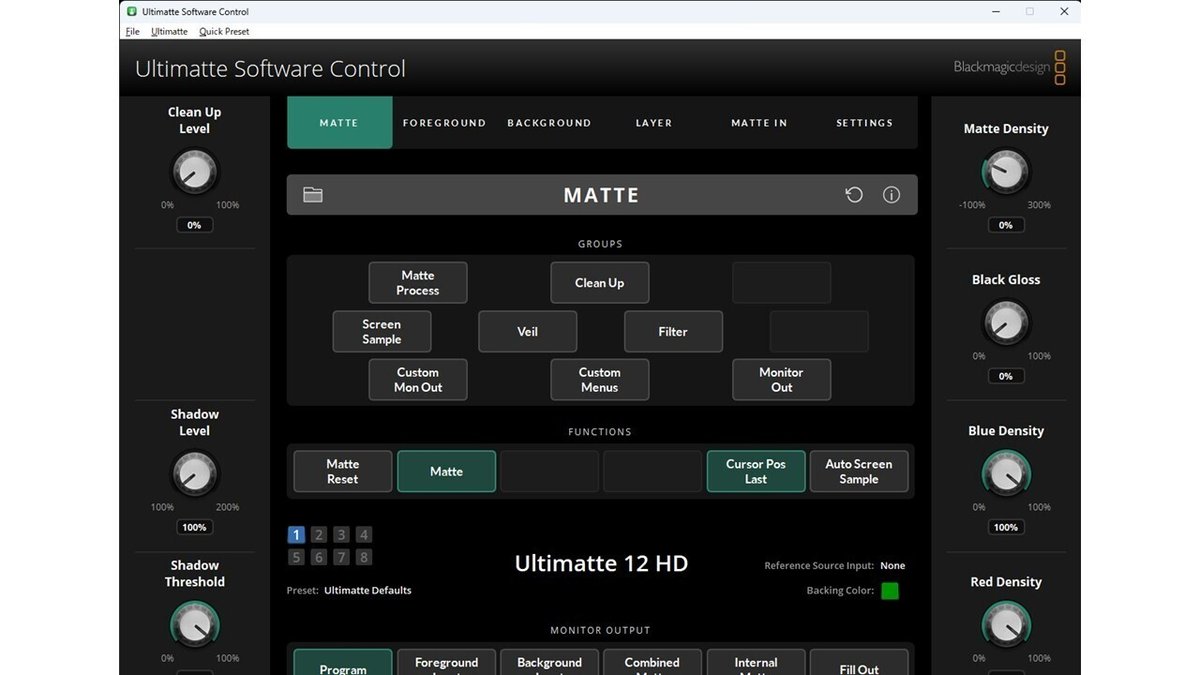Select Background monitor output
Viewport: 1200px width, 675px height.
click(549, 662)
